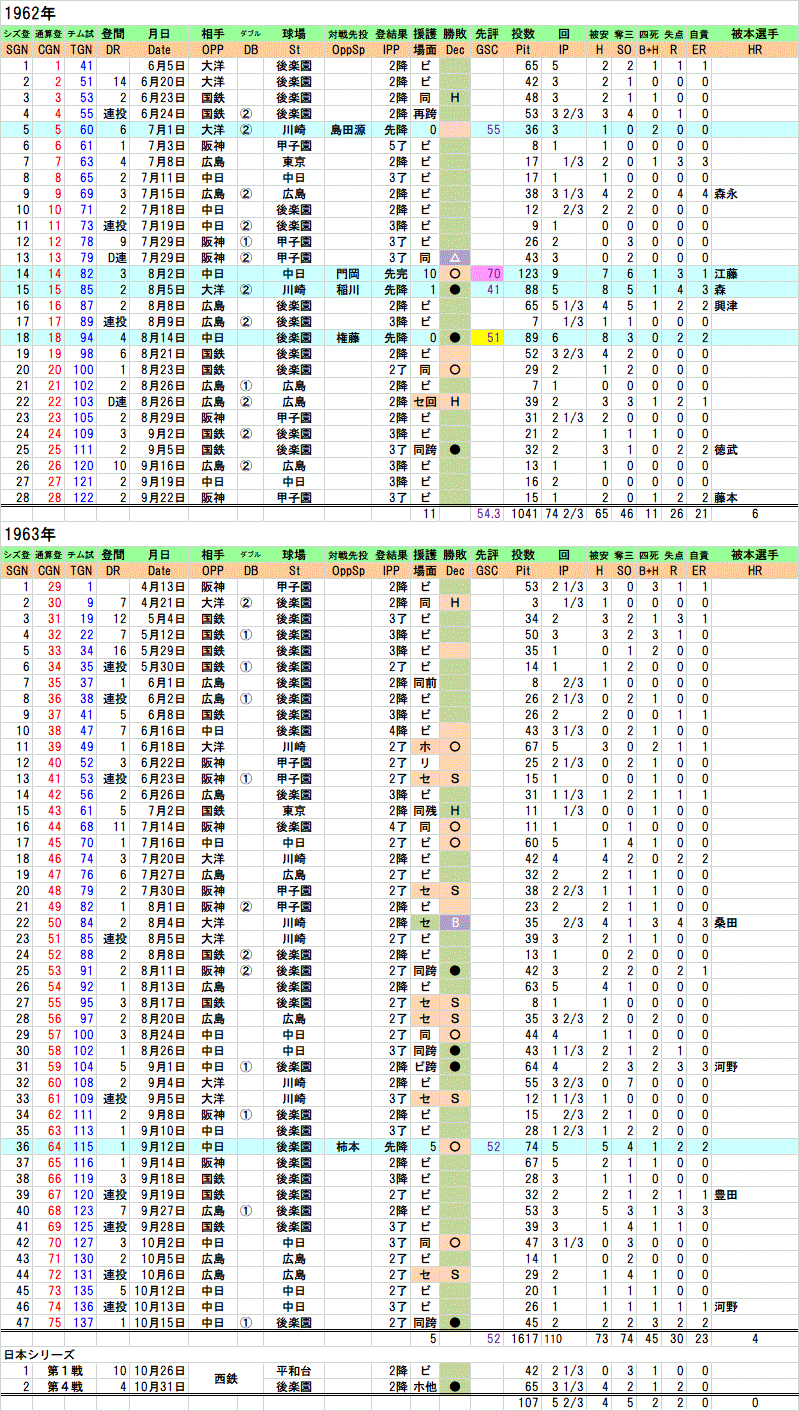Select the highlighted GSC value 70

point(488,273)
